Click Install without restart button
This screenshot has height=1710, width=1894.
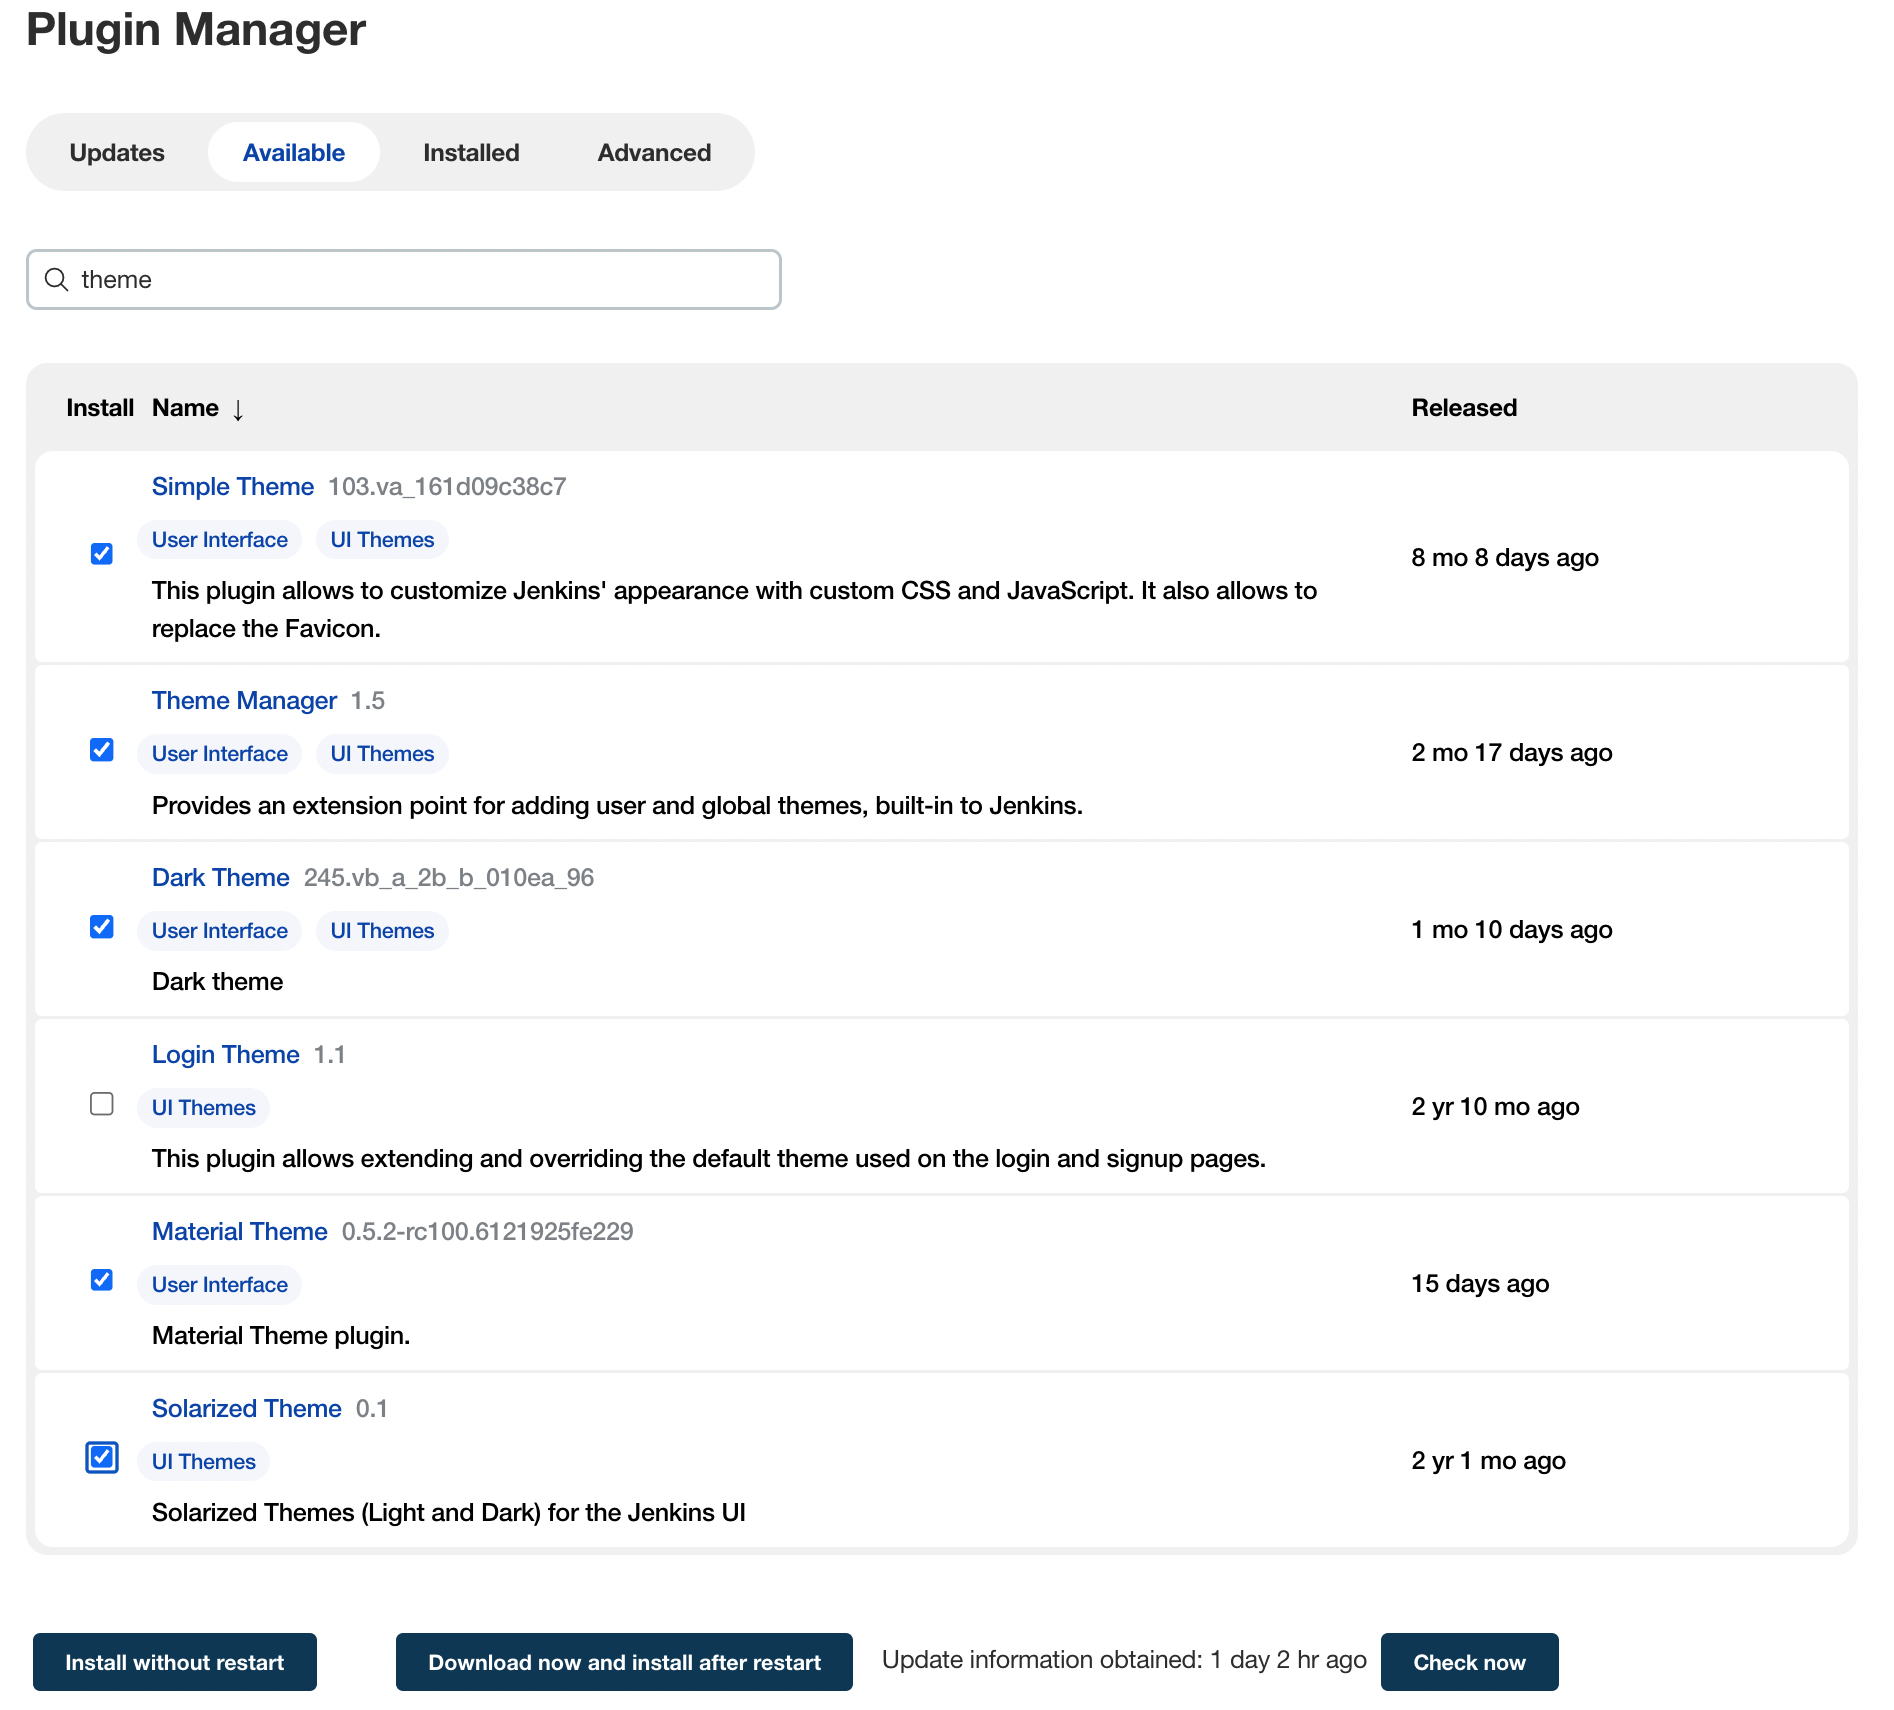(x=175, y=1662)
